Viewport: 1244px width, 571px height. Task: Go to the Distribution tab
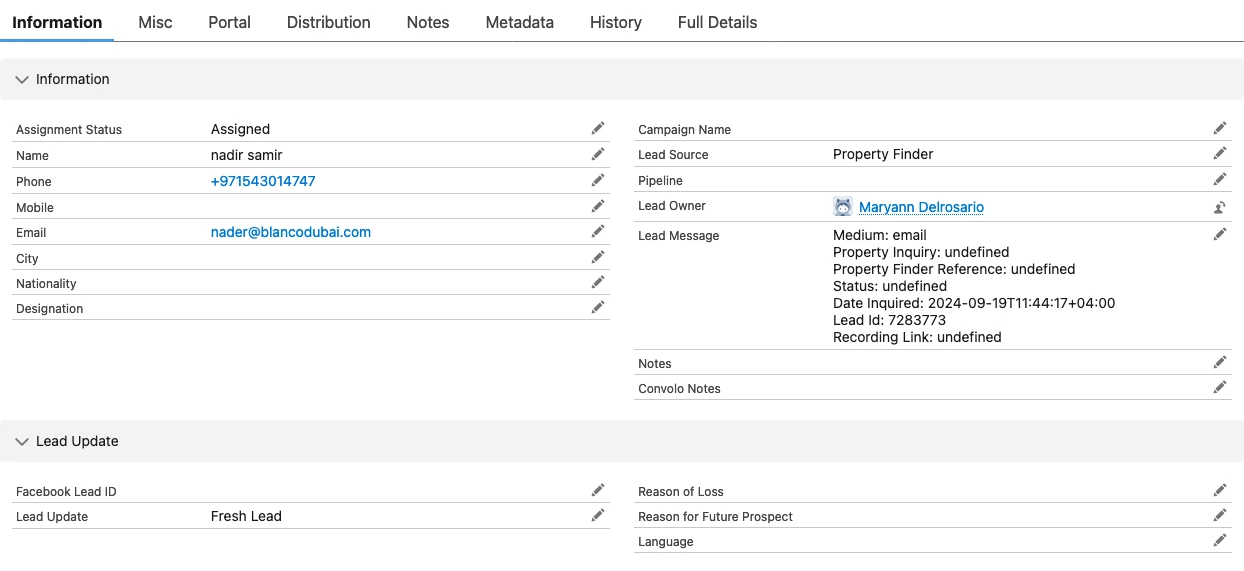328,22
